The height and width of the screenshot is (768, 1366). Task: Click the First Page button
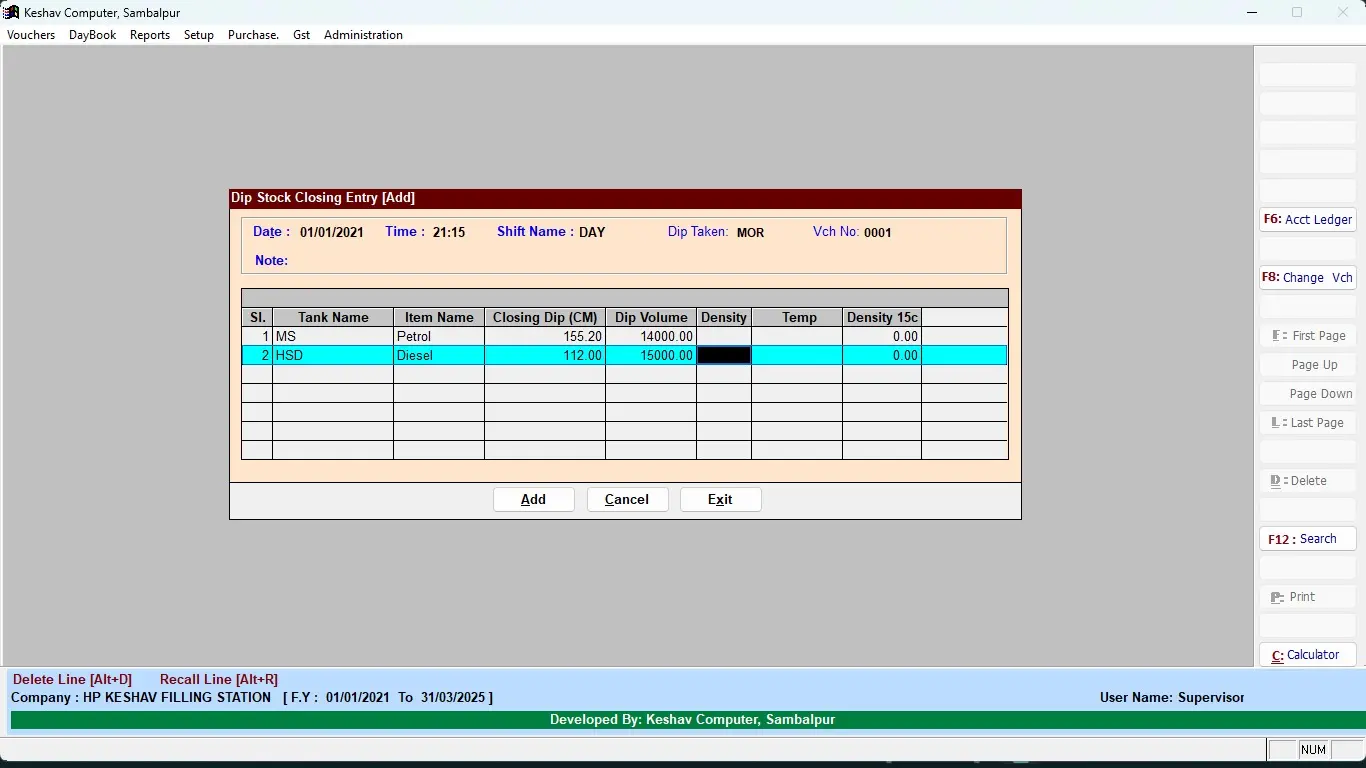tap(1308, 335)
